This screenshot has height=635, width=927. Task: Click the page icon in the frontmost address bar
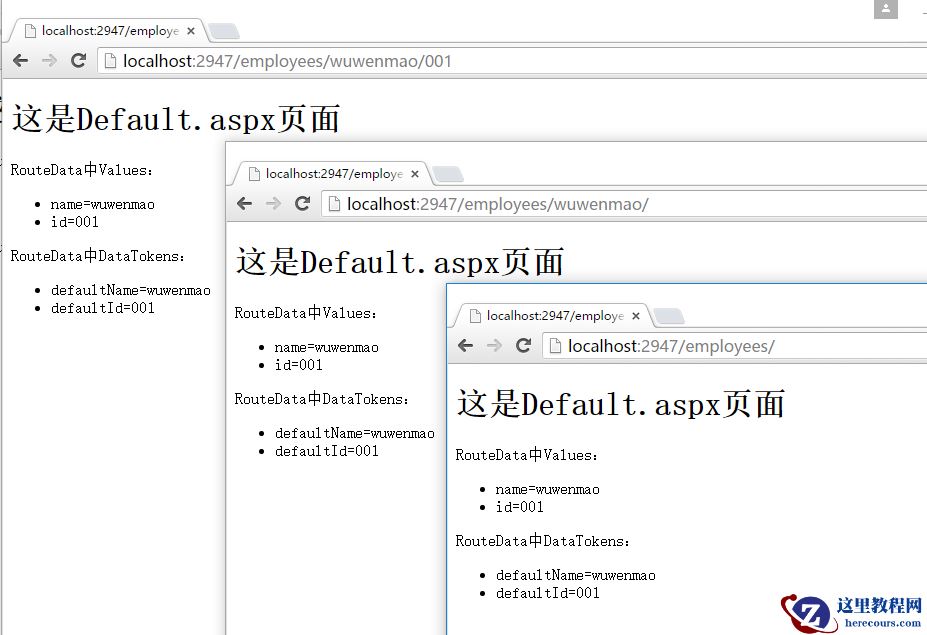554,345
